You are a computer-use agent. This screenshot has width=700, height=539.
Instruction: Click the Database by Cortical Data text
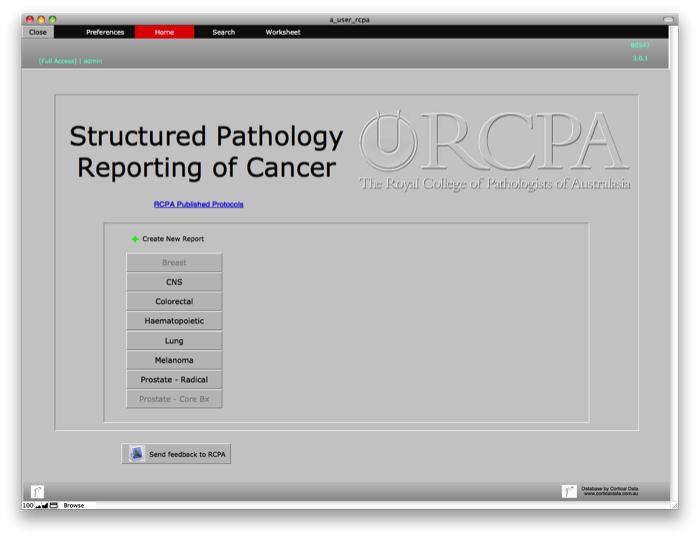point(609,489)
